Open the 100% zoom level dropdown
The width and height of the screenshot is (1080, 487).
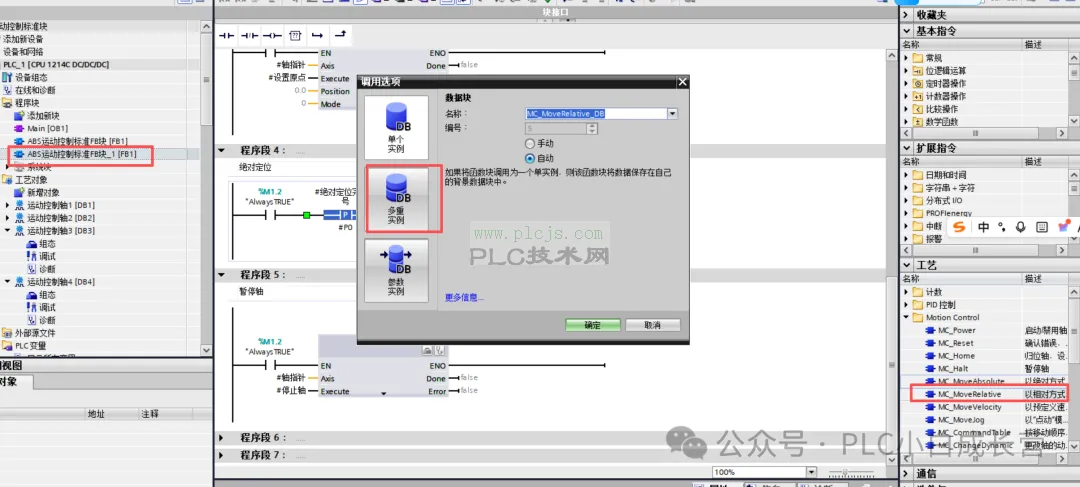click(x=811, y=473)
